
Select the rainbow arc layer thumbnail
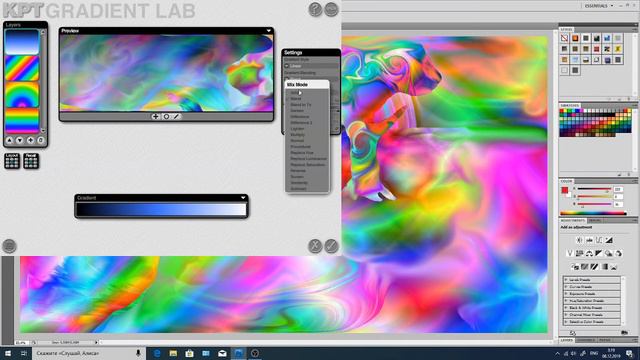tap(22, 95)
